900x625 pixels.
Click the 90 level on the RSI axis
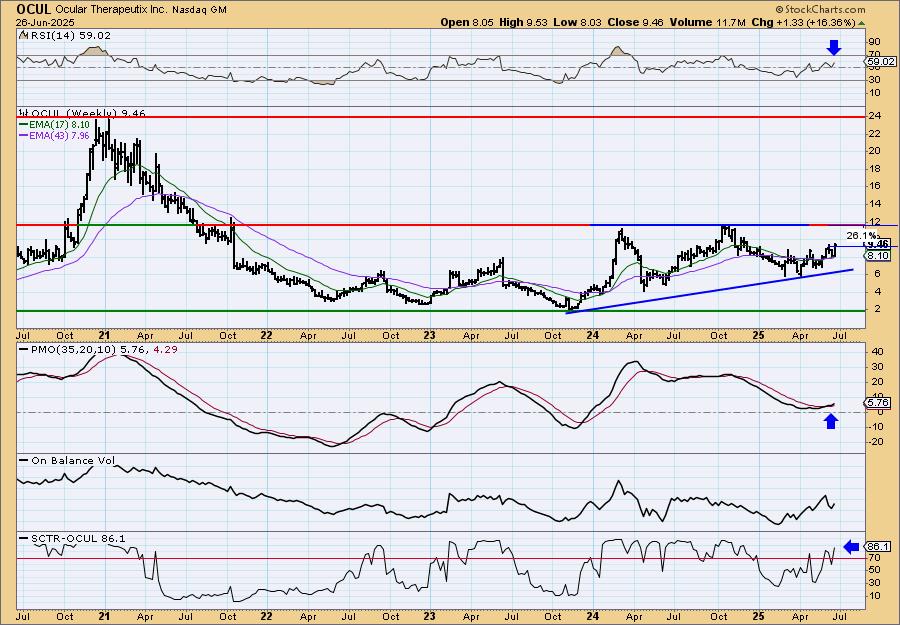875,43
